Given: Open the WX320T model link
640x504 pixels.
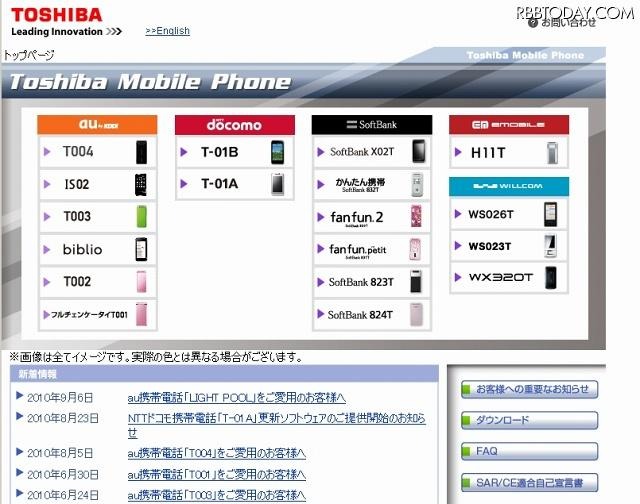Looking at the screenshot, I should [501, 278].
